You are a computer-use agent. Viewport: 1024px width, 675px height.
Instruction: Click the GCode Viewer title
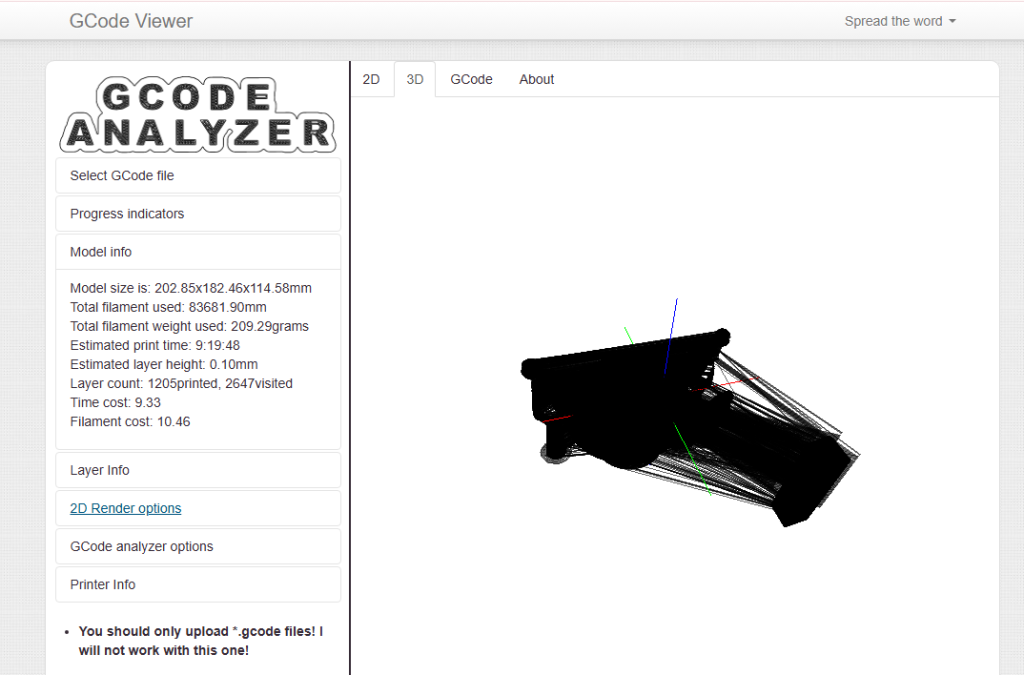131,20
